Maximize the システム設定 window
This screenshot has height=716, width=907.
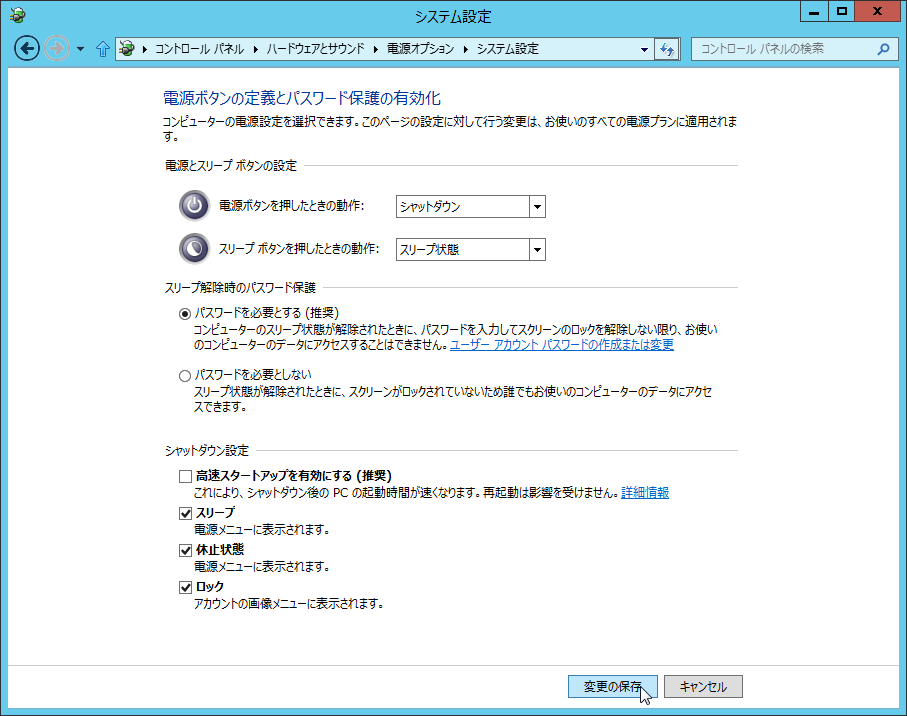(x=842, y=12)
